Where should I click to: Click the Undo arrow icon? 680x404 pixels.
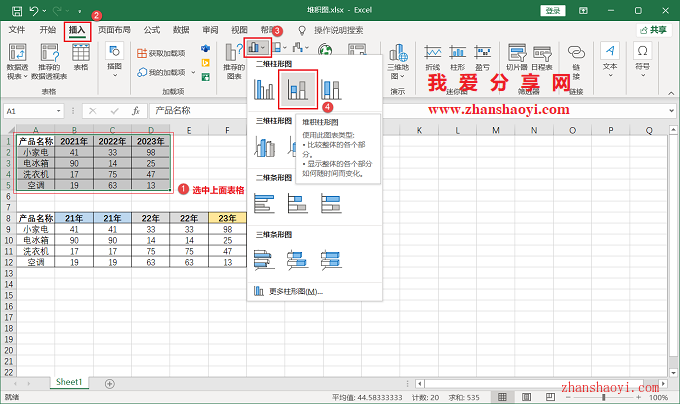(x=34, y=10)
